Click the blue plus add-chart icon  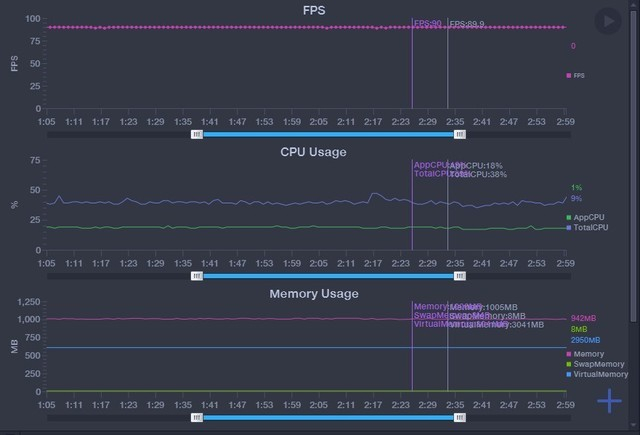coord(609,401)
